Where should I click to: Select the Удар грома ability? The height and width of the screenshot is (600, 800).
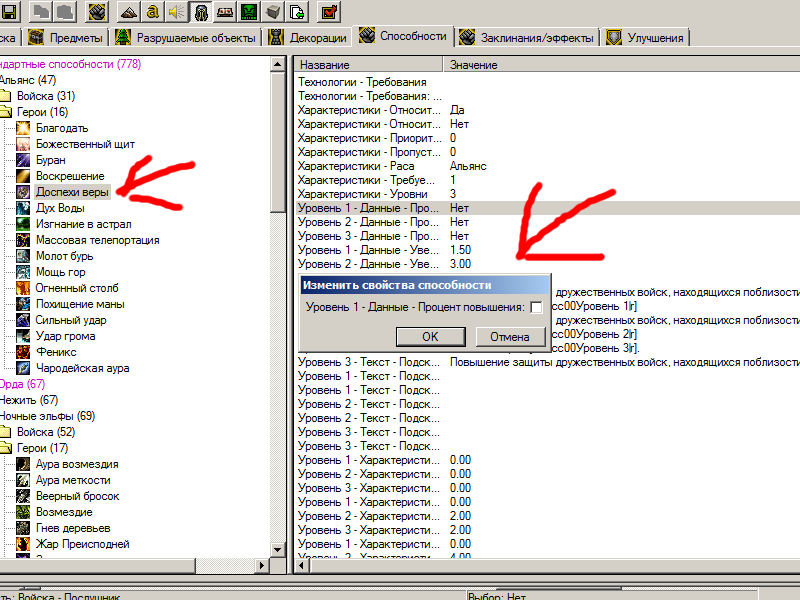[65, 336]
